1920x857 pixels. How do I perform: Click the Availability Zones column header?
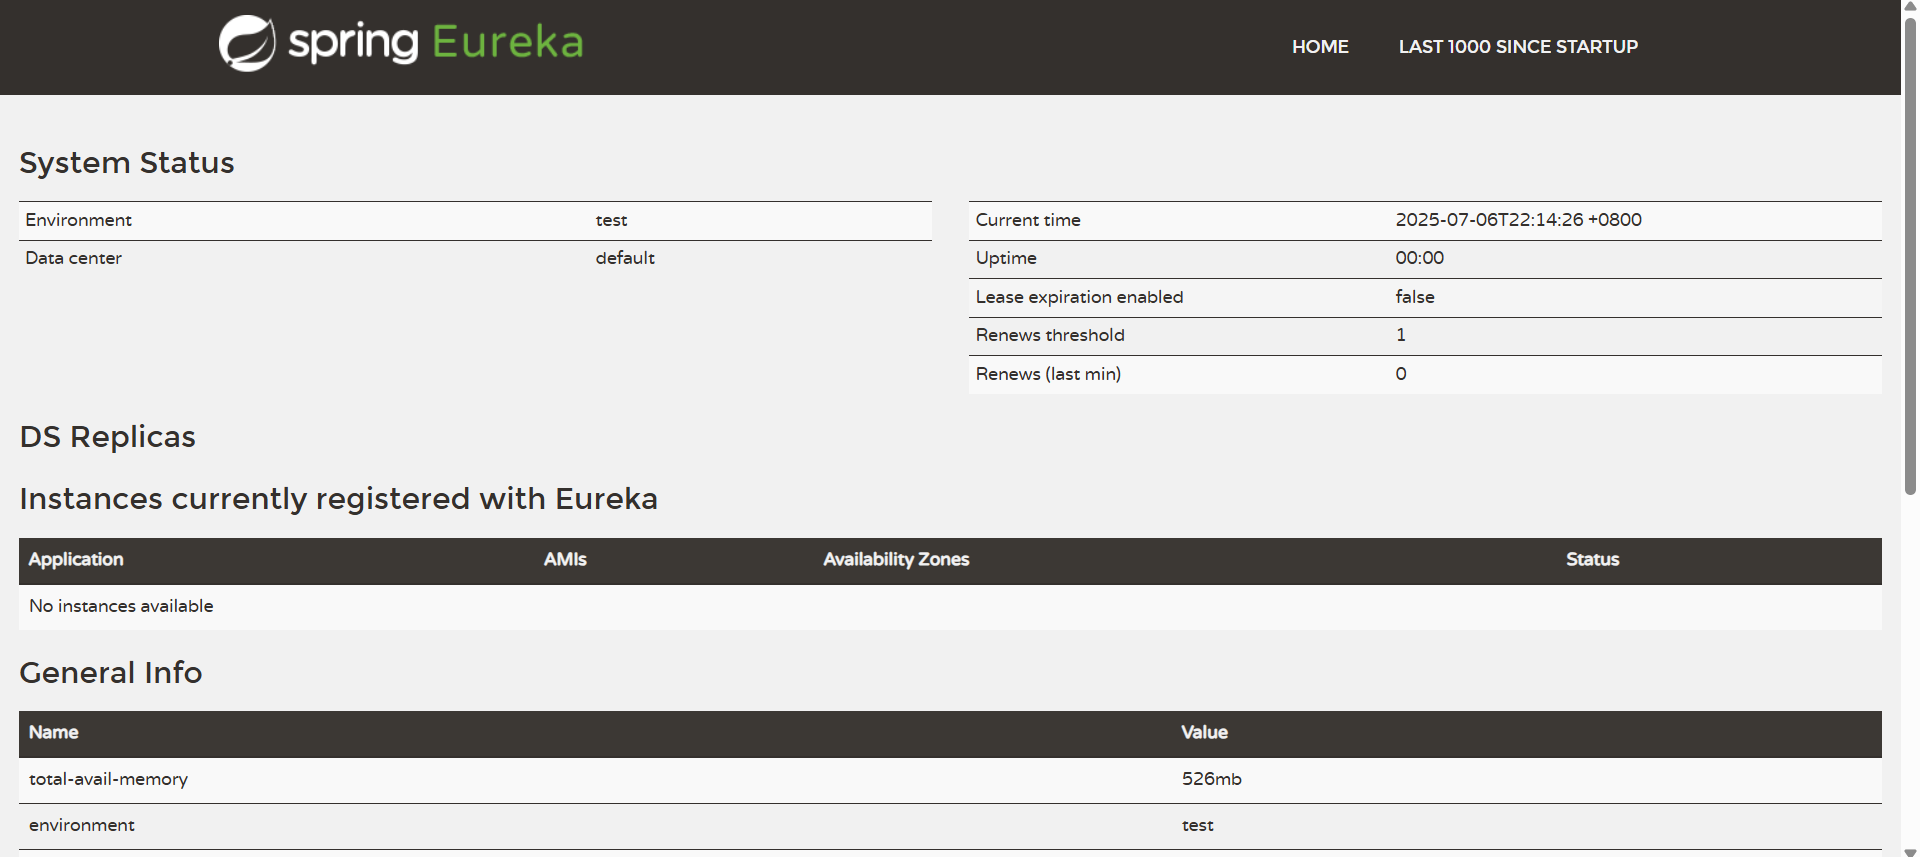click(896, 560)
